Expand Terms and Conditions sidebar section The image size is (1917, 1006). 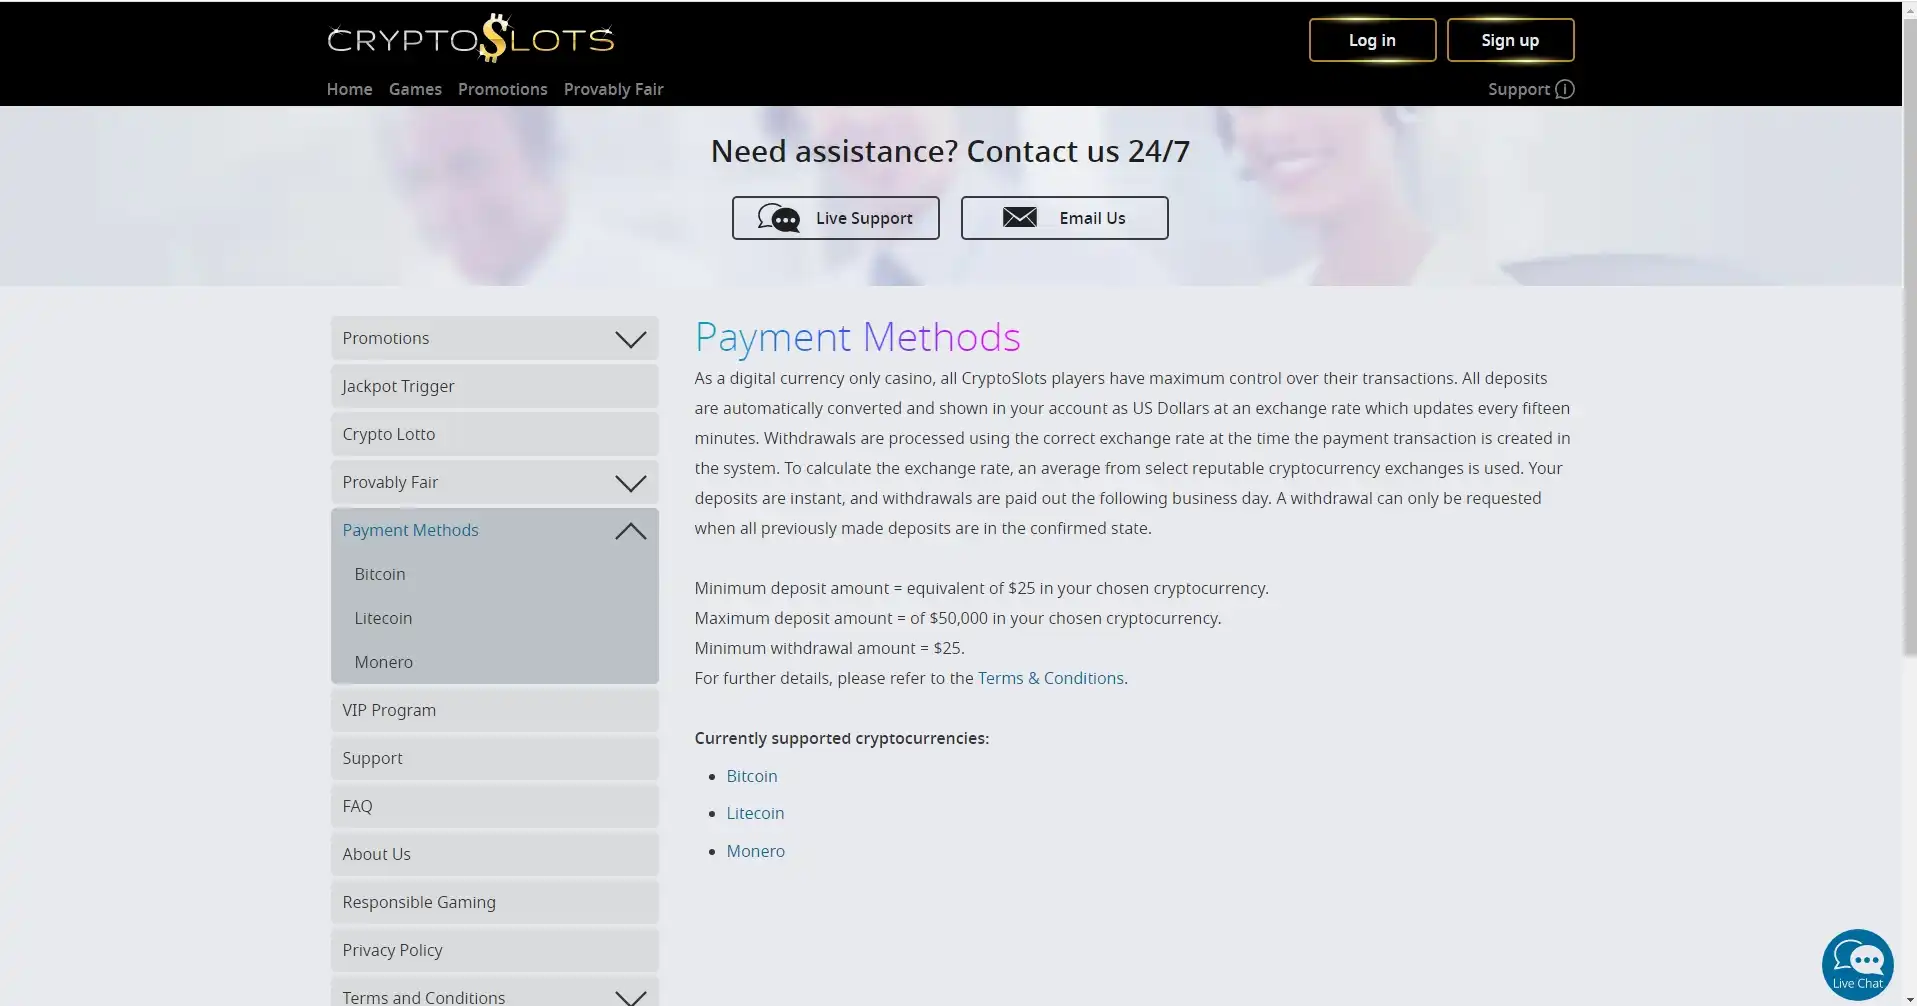(x=630, y=996)
